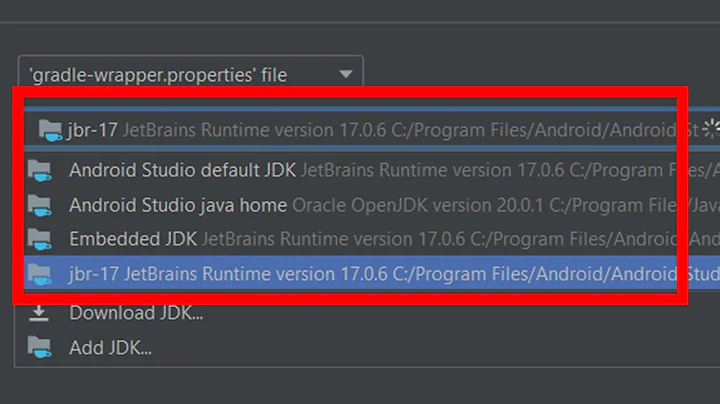Click the dropdown arrow beside gradle-wrapper.properties file
The image size is (720, 404).
click(x=346, y=74)
